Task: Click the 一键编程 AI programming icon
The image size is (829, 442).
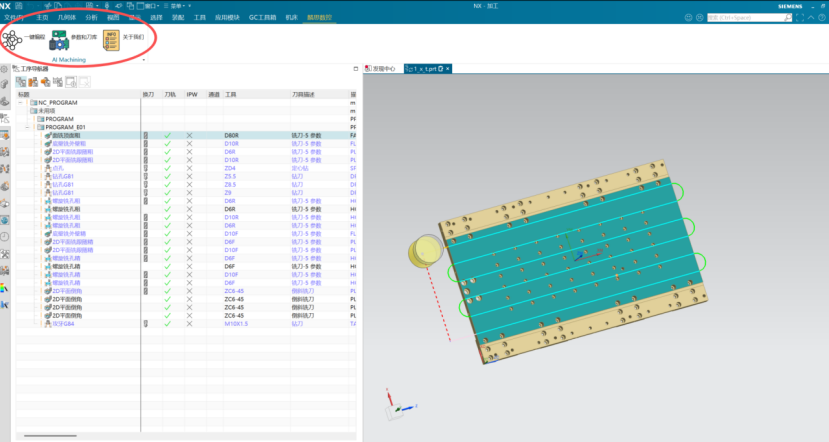Action: [12, 39]
